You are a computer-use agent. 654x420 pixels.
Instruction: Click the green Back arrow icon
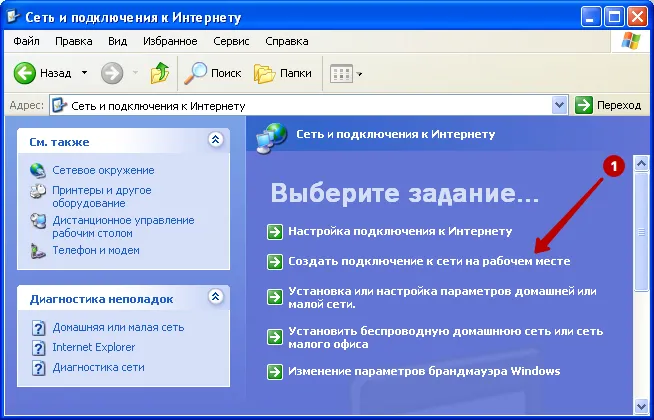(24, 73)
